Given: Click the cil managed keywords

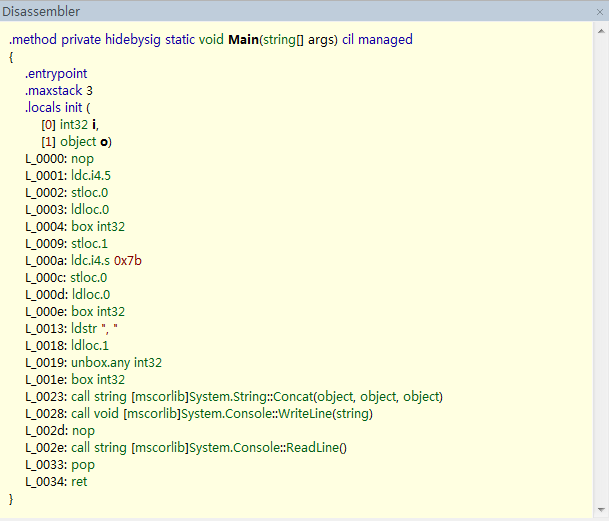Looking at the screenshot, I should point(377,40).
